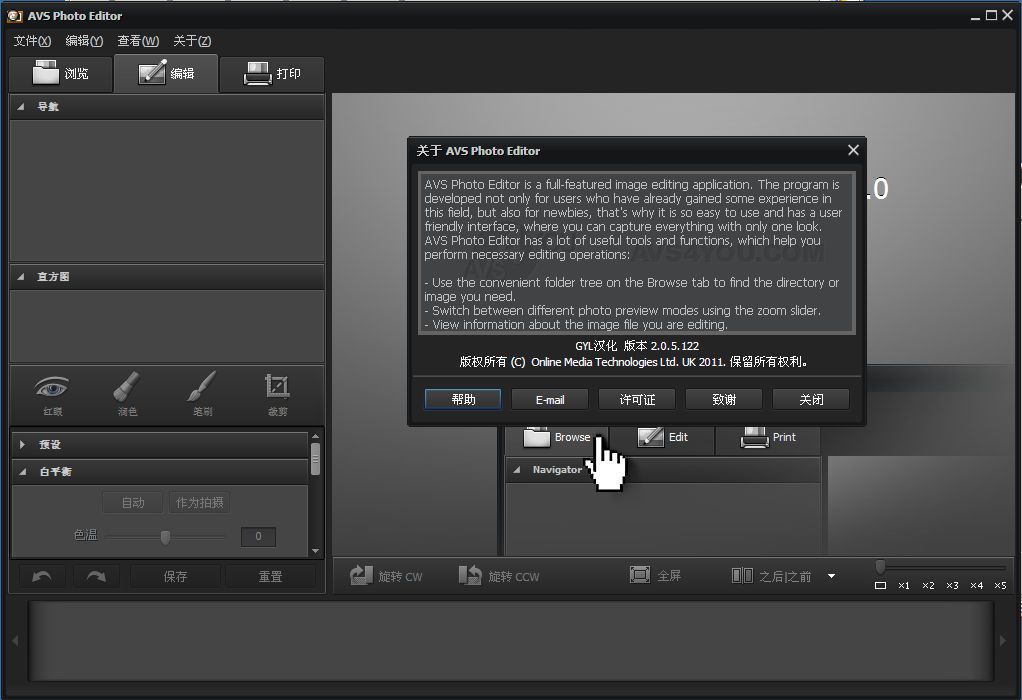The height and width of the screenshot is (700, 1022).
Task: Click the 自动 auto white balance button
Action: tap(132, 503)
